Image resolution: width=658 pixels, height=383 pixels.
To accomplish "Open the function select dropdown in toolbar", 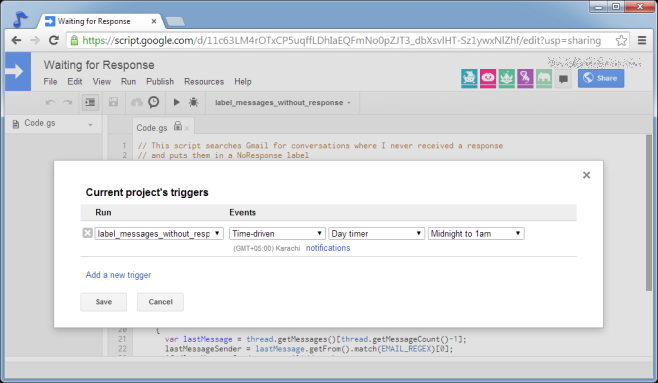I will [282, 102].
